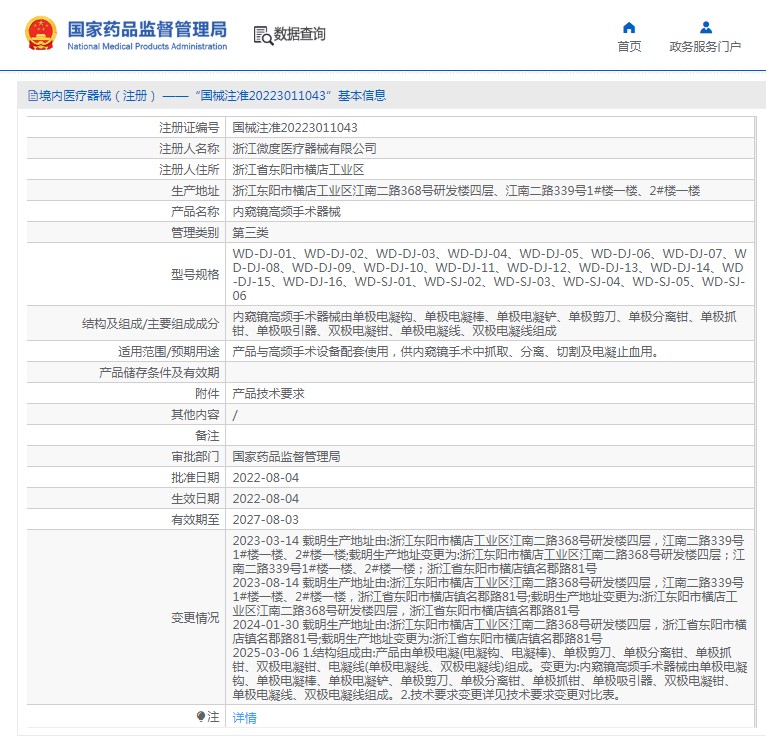Click the 产品名称 row label

(195, 211)
